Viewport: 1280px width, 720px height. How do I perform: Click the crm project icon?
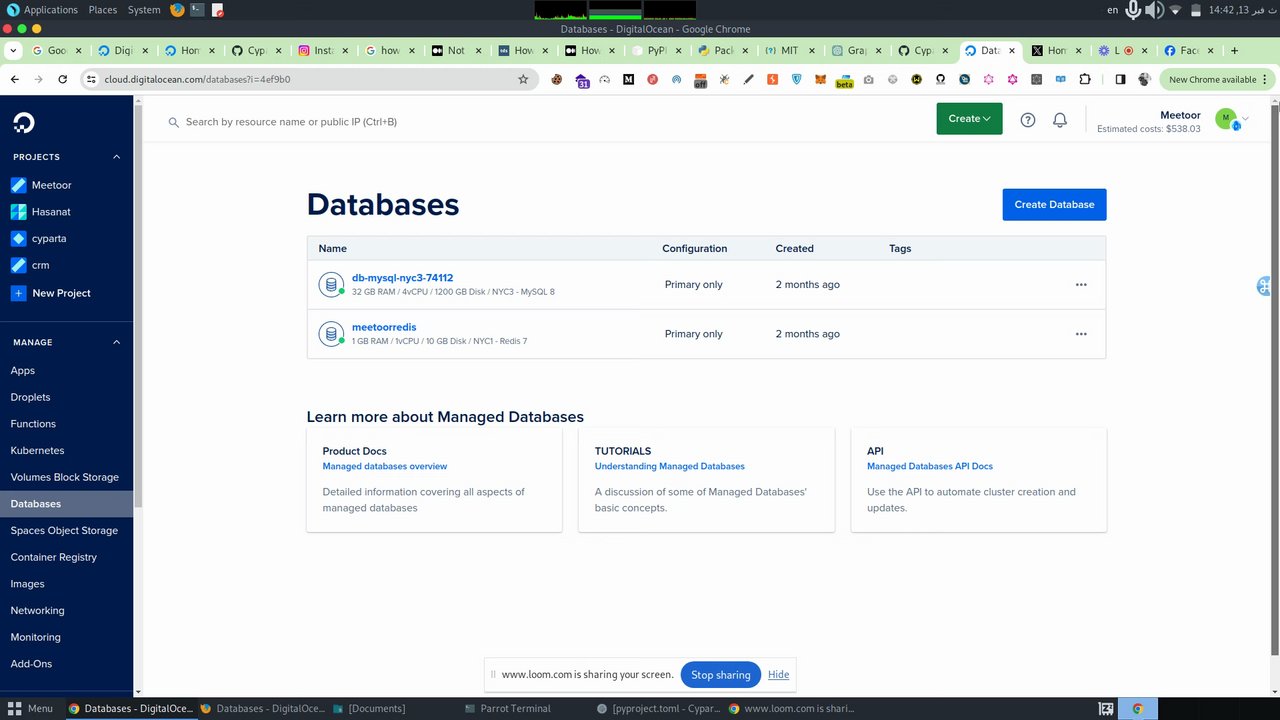(x=17, y=265)
